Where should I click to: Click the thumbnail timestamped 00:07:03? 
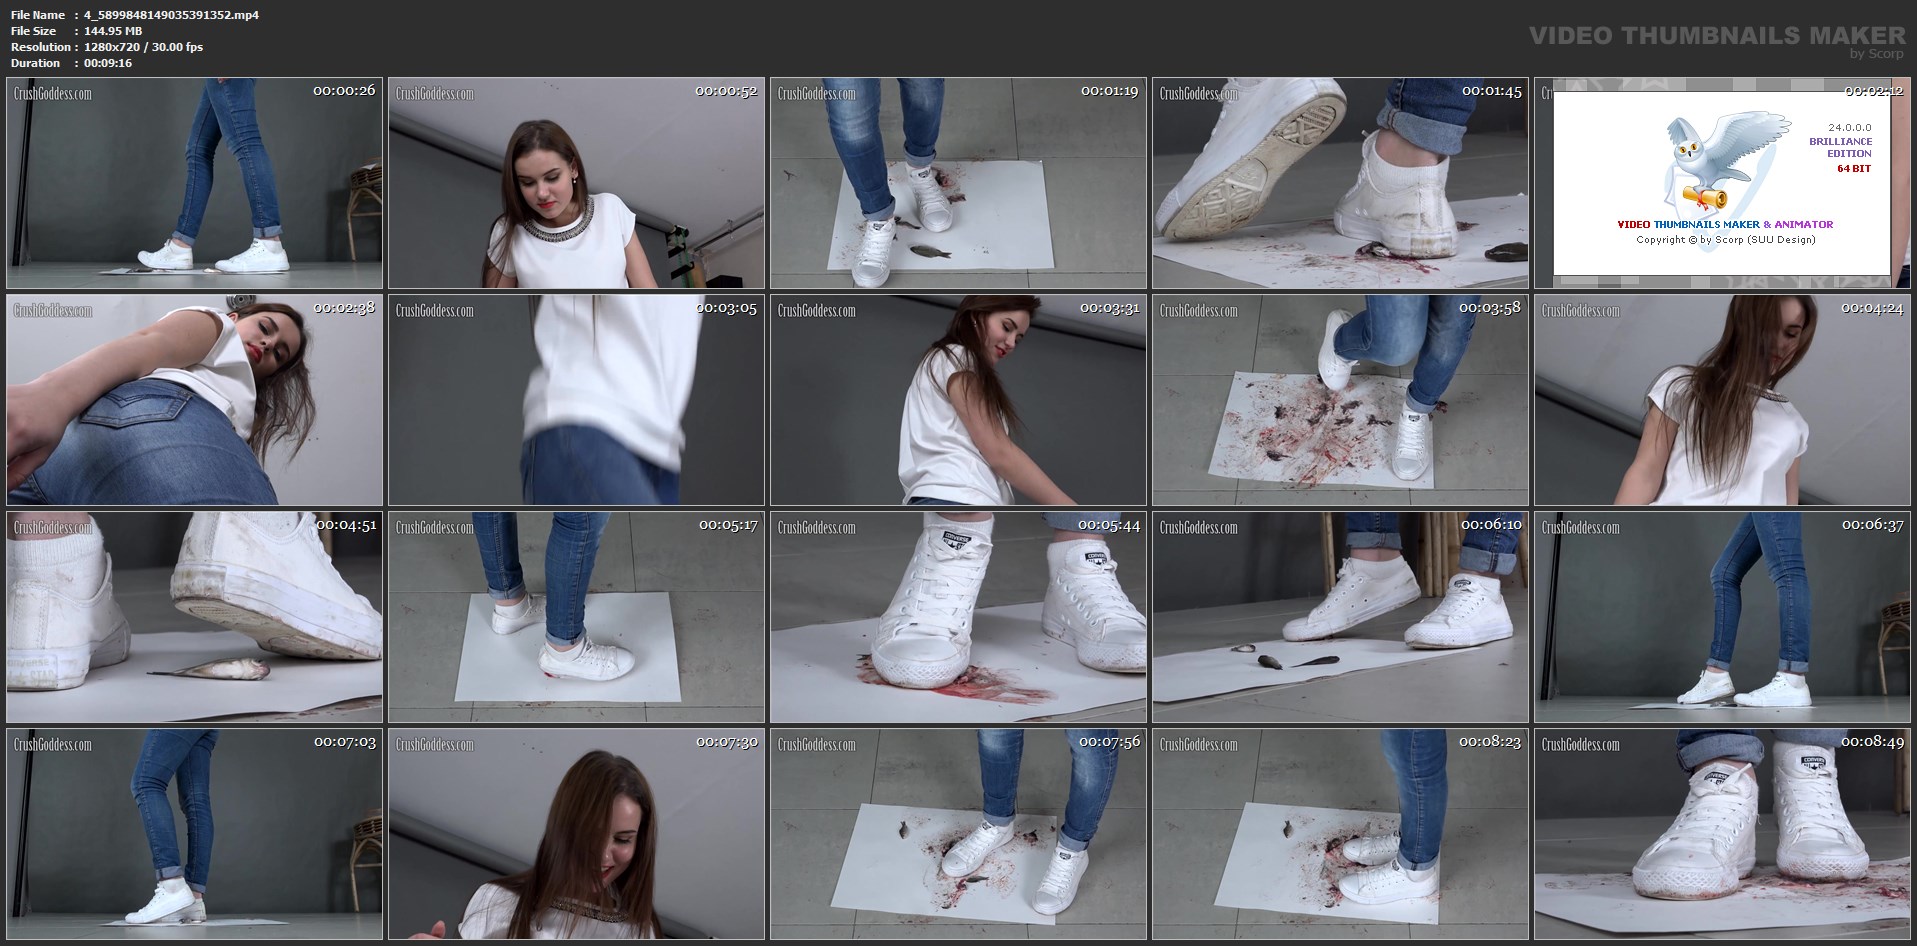click(194, 834)
